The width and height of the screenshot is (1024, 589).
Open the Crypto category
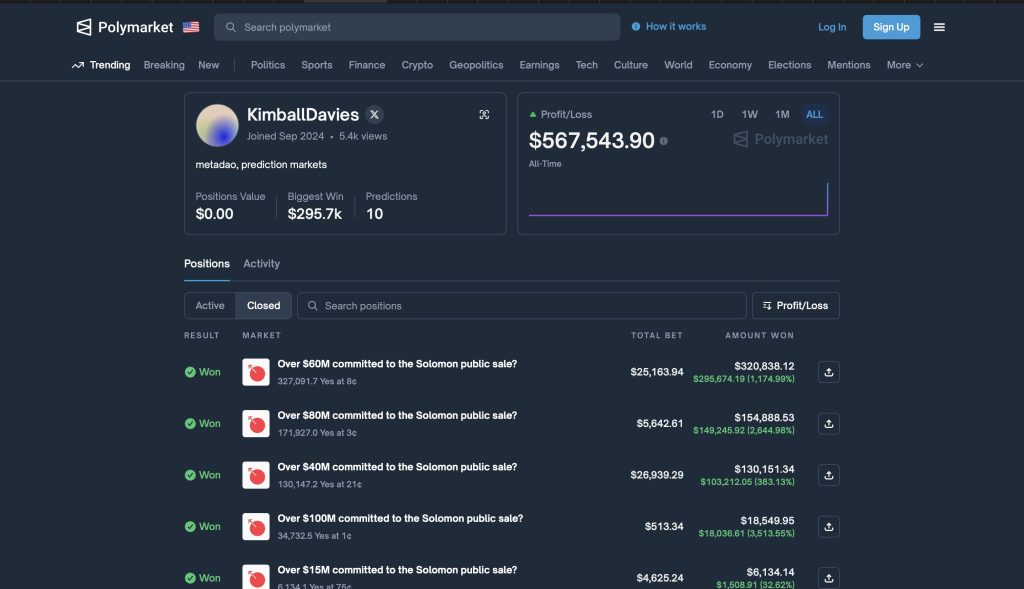click(417, 65)
